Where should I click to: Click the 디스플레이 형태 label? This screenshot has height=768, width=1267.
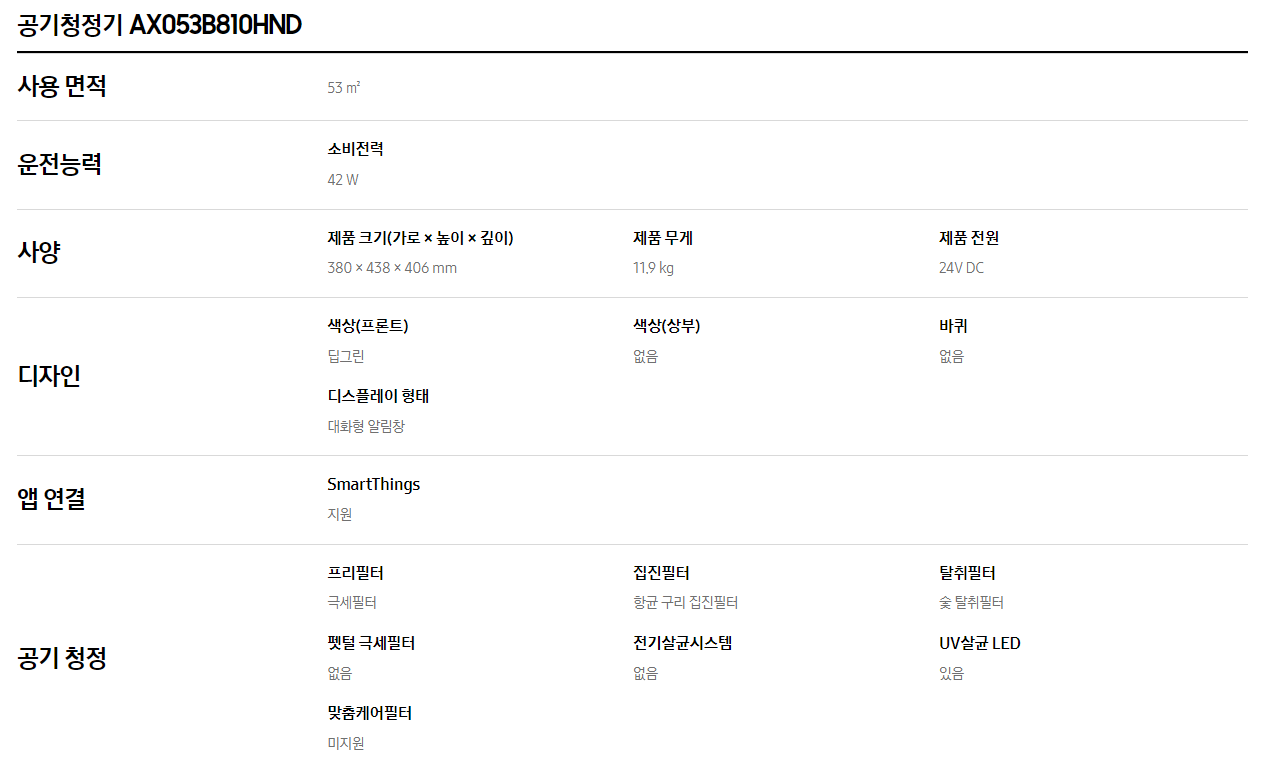378,396
